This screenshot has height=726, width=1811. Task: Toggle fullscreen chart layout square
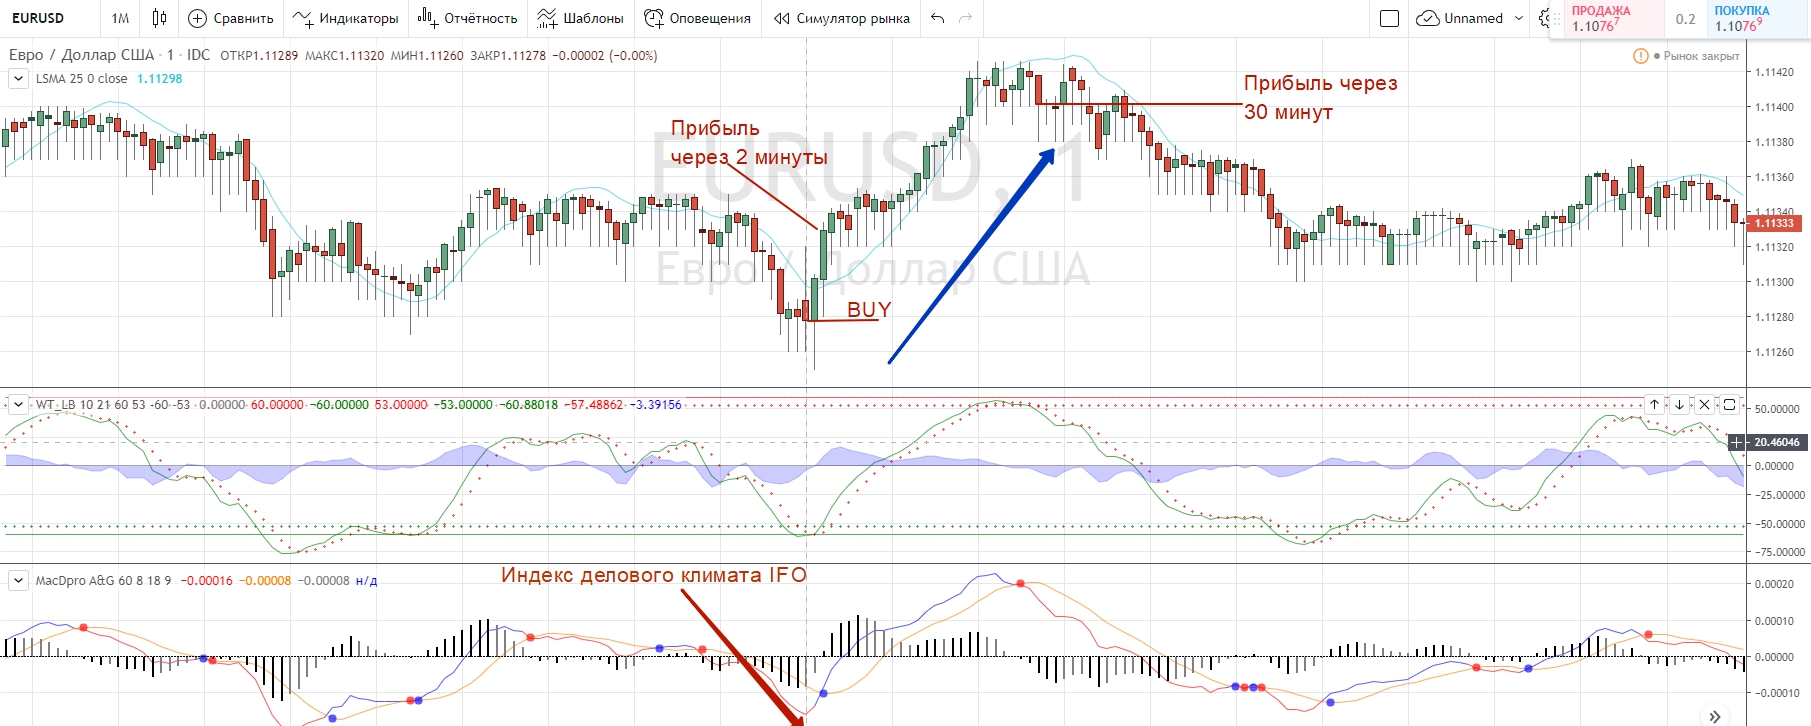pyautogui.click(x=1389, y=18)
